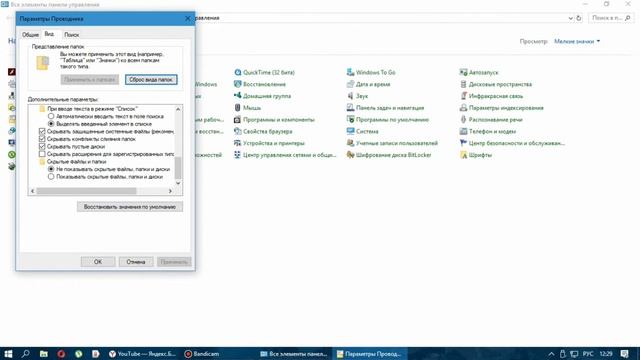Image resolution: width=640 pixels, height=360 pixels.
Task: Click 'Восстановить значения по умолчанию' button
Action: 130,207
